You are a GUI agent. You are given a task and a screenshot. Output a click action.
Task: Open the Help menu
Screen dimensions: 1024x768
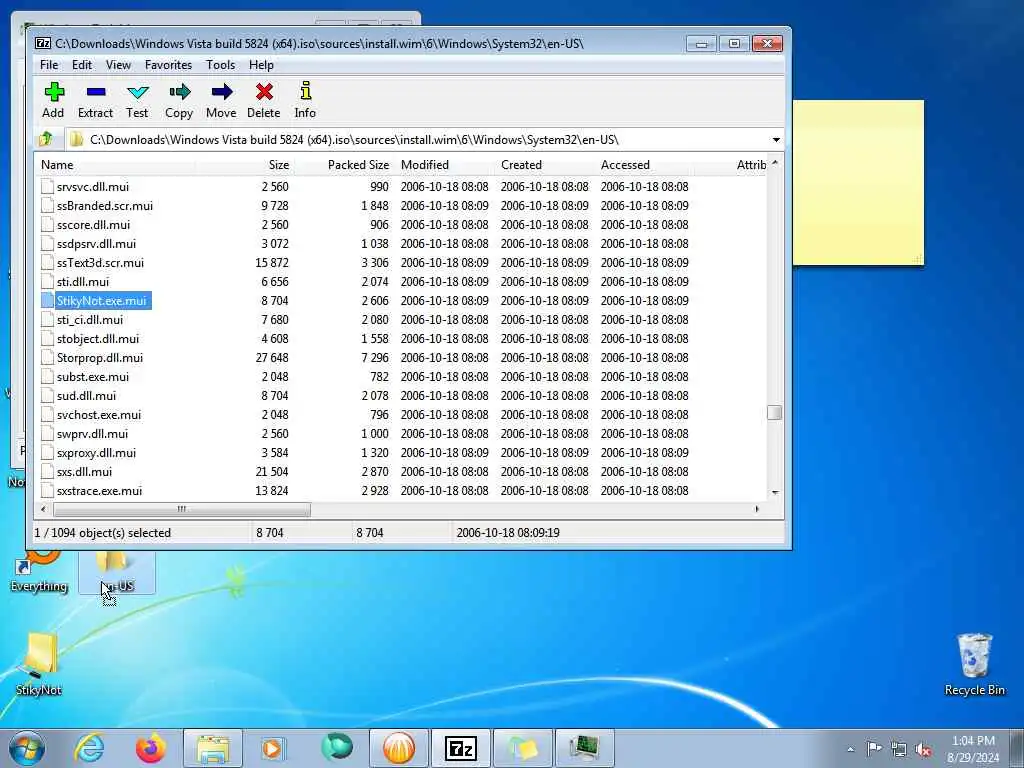[261, 65]
